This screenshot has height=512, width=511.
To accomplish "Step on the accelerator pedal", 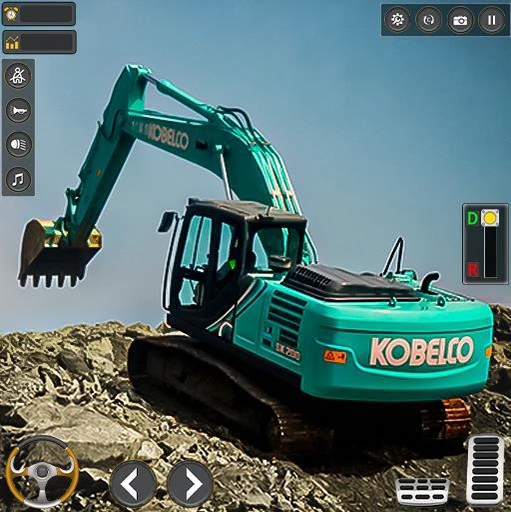I will (486, 469).
